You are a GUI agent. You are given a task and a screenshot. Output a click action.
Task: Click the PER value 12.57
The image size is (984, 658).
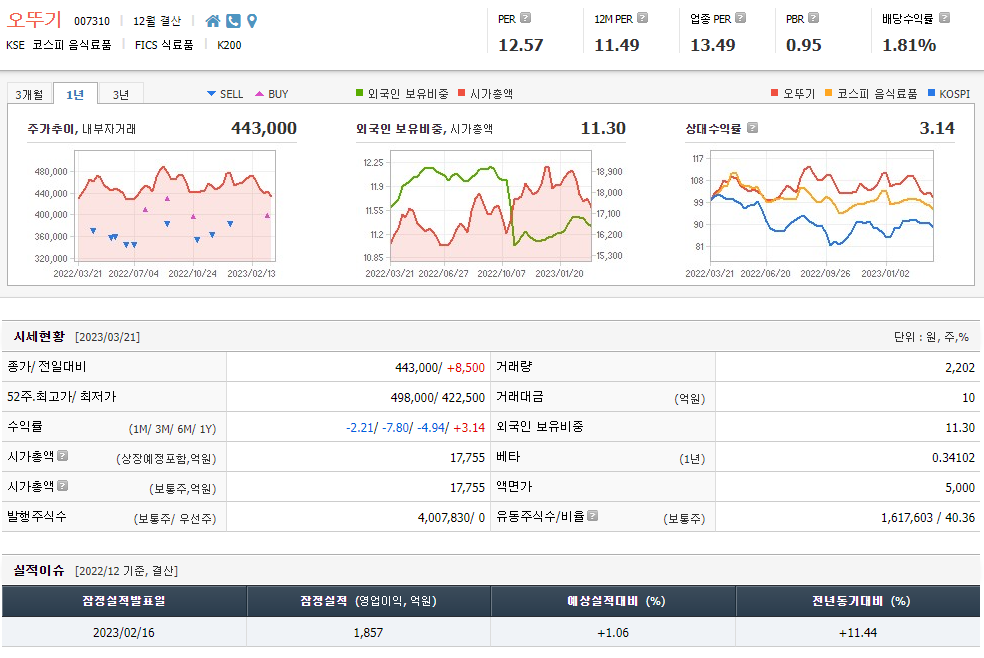click(521, 45)
